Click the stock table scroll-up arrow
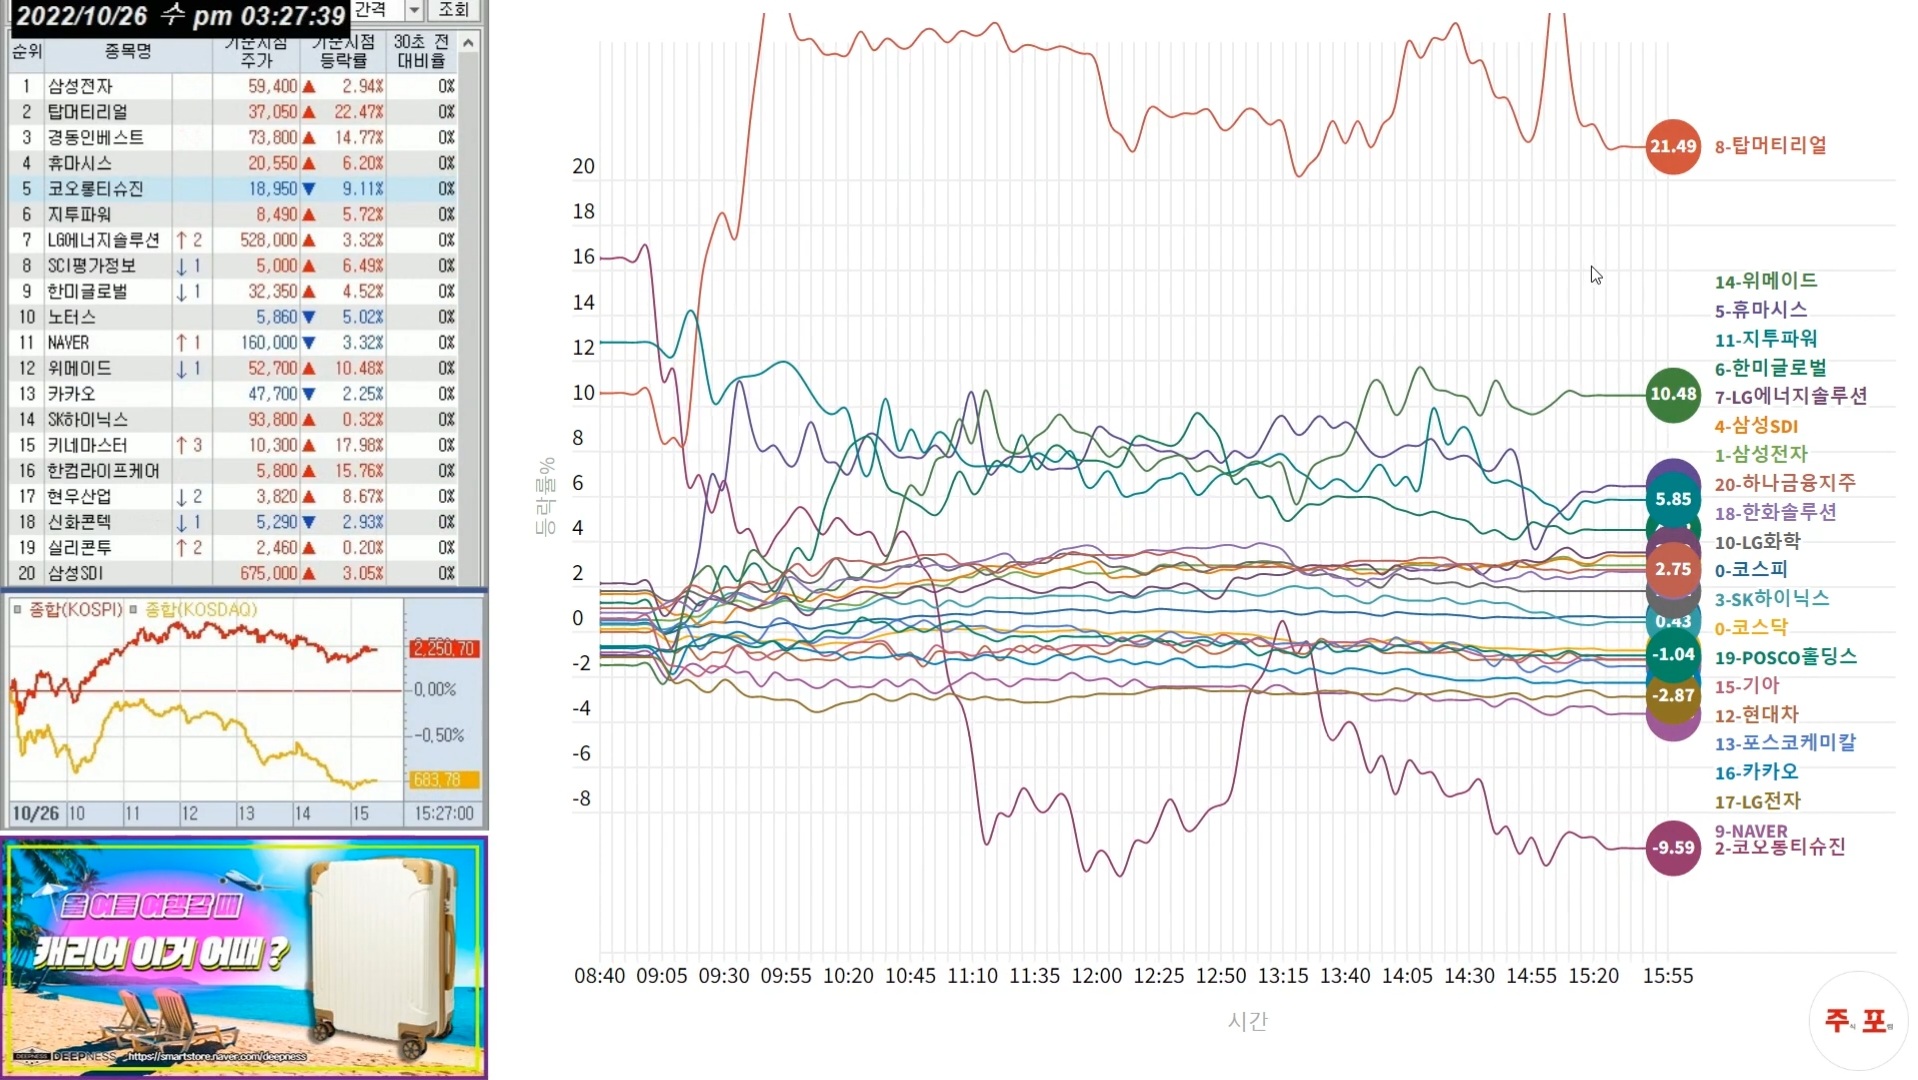The height and width of the screenshot is (1080, 1918). click(468, 43)
